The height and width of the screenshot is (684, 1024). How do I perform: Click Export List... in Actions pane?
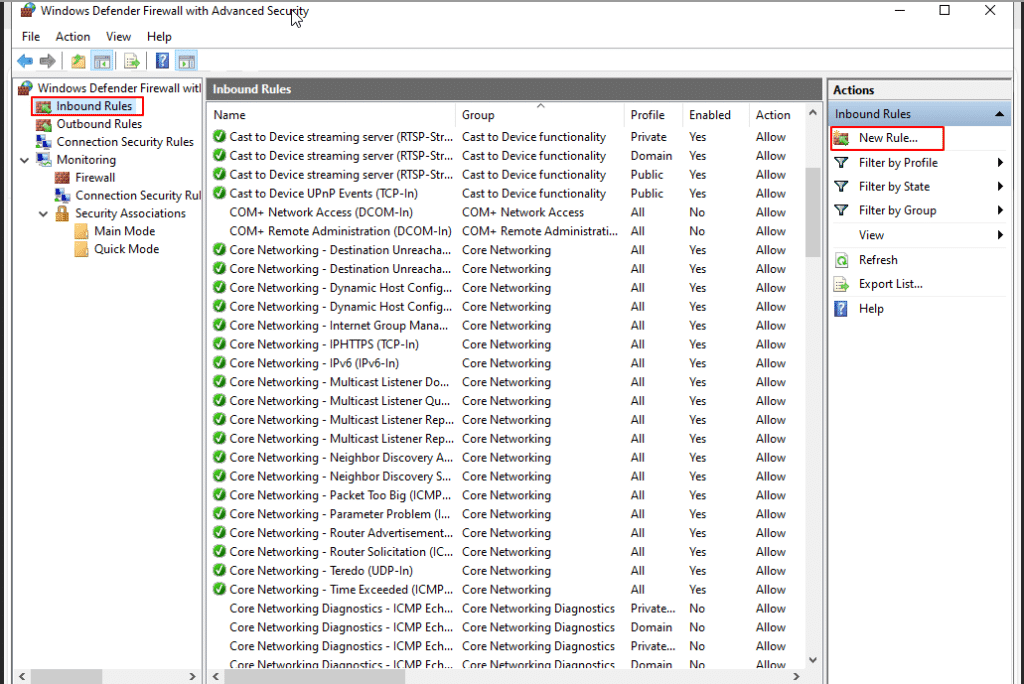[x=890, y=284]
